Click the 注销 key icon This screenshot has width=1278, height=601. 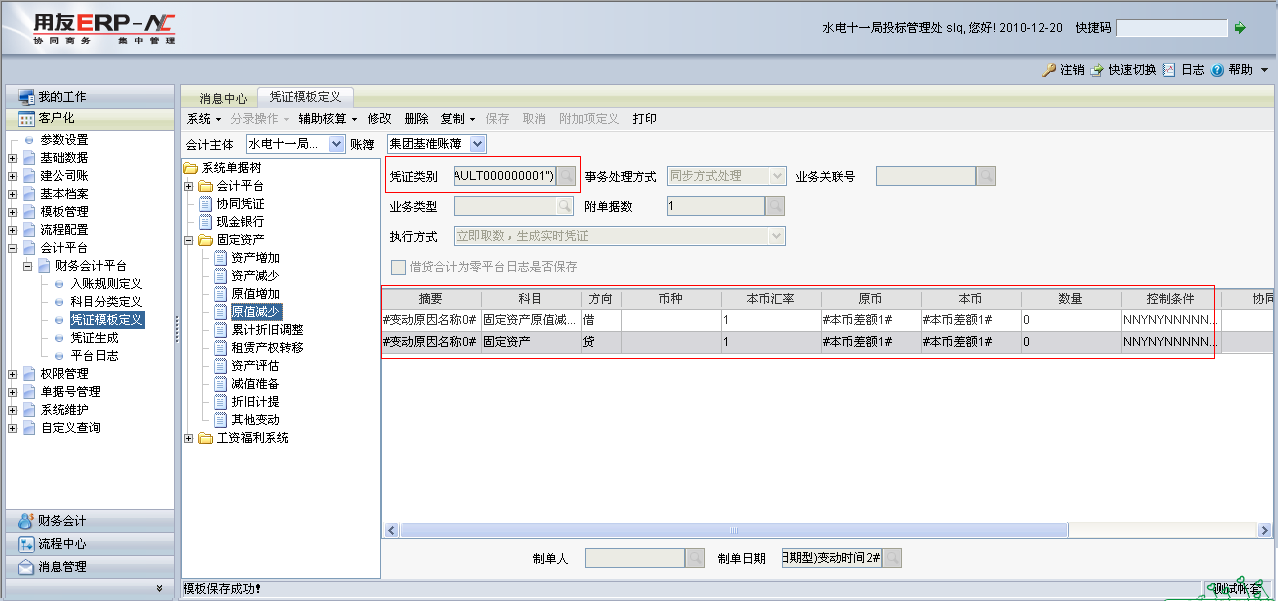click(x=1049, y=70)
